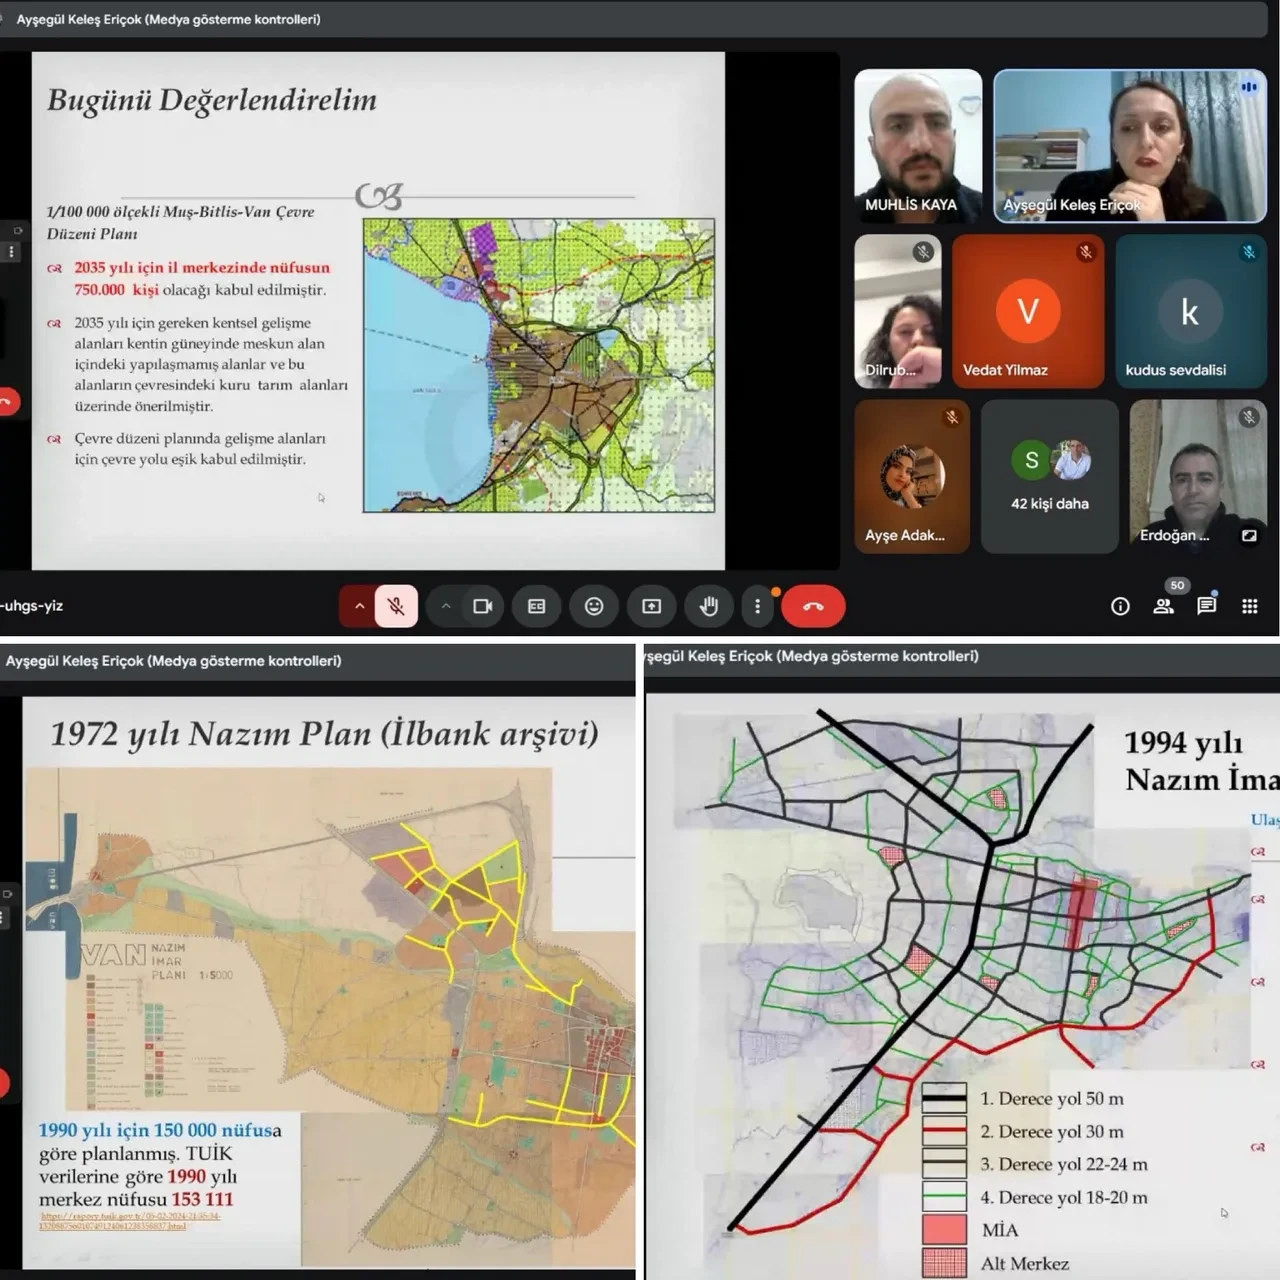Click the TUIK source link under the 1972 plan
The image size is (1280, 1280).
[x=128, y=1221]
